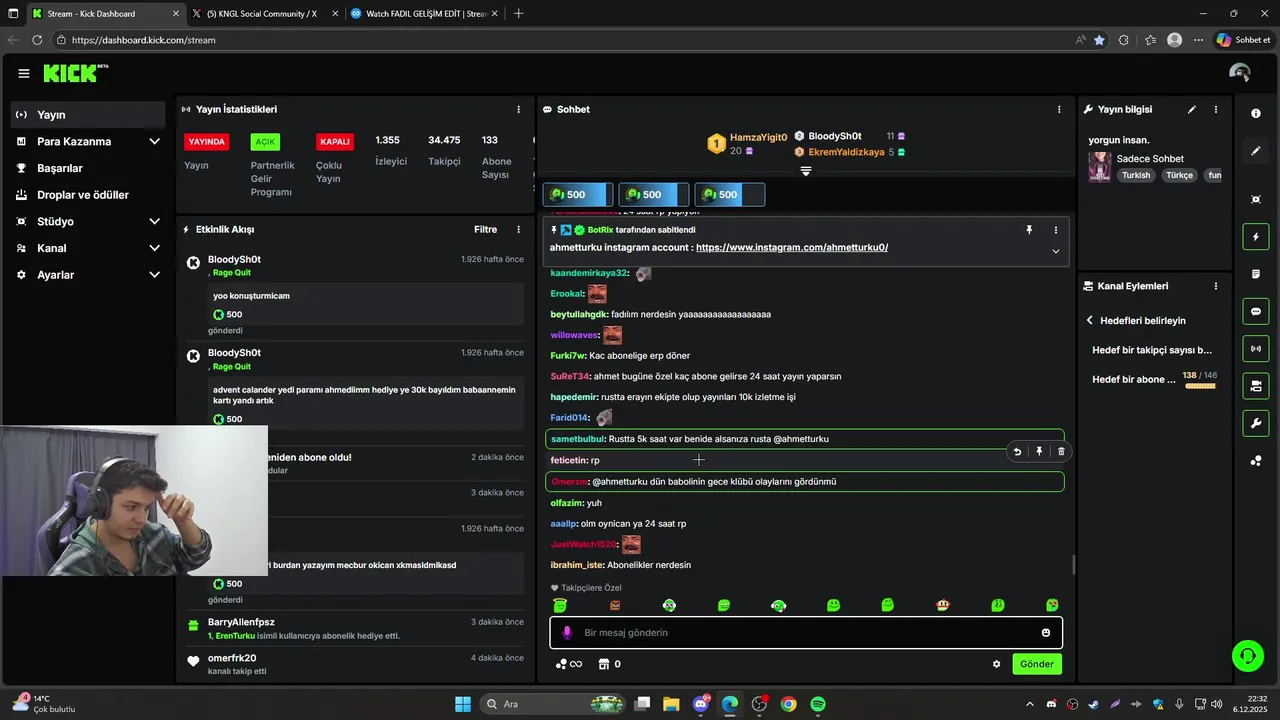
Task: Click the Sadece Sohbet category thumbnail
Action: (x=1100, y=167)
